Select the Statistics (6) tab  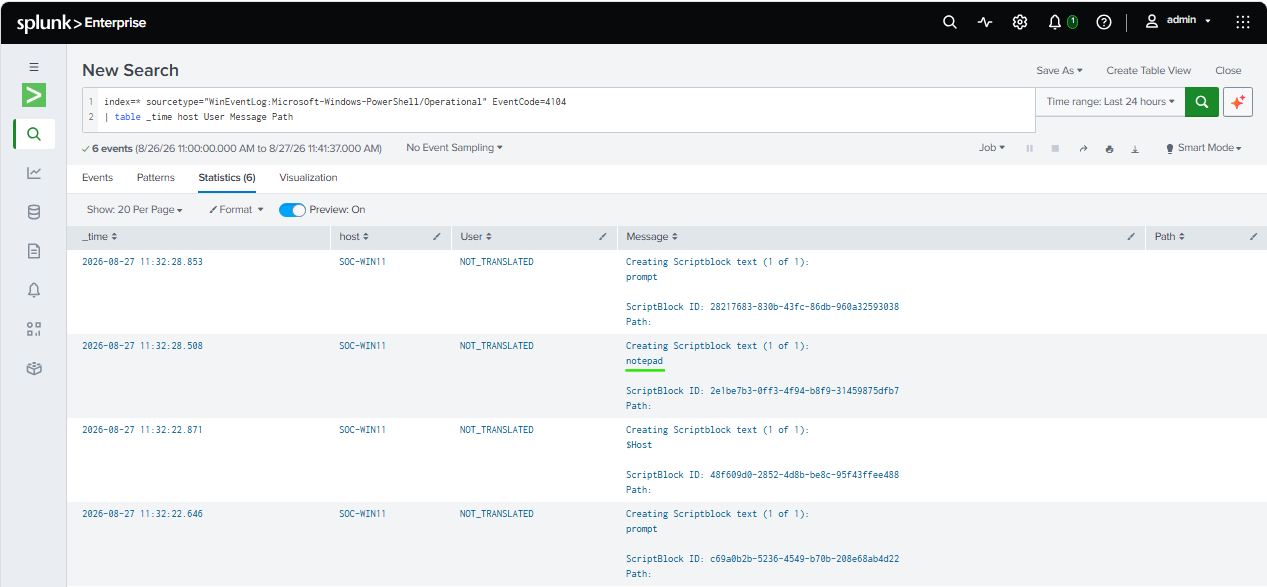[x=227, y=178]
